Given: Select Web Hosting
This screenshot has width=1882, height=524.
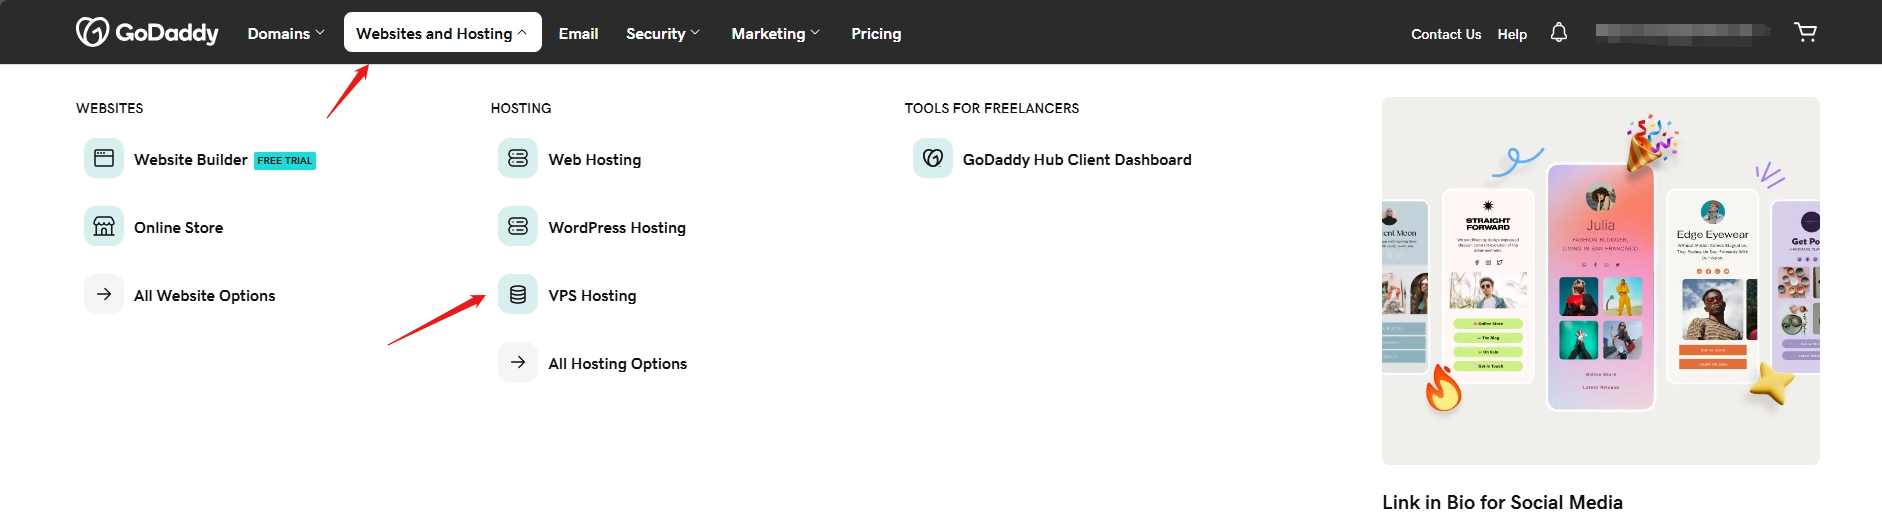Looking at the screenshot, I should (x=595, y=159).
